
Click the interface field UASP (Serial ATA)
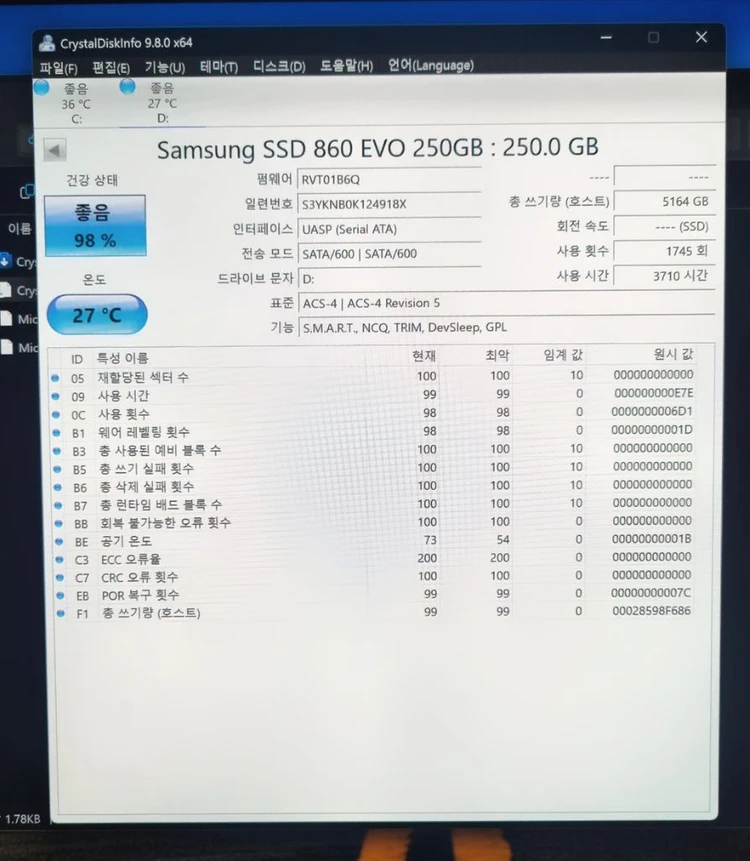[x=389, y=229]
